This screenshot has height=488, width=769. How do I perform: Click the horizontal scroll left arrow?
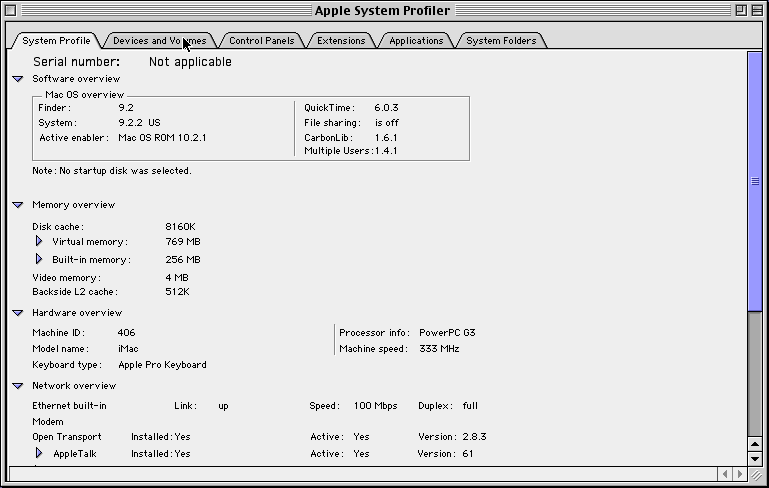[725, 474]
